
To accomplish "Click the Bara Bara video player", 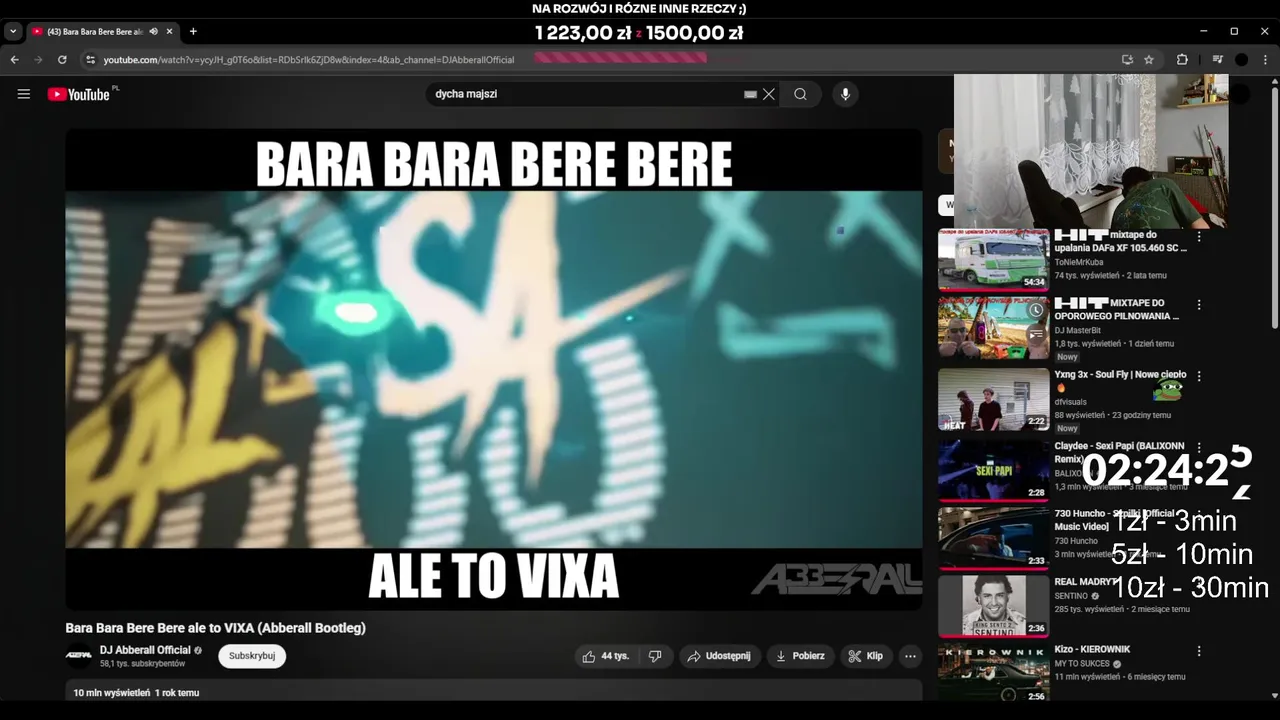I will (494, 369).
